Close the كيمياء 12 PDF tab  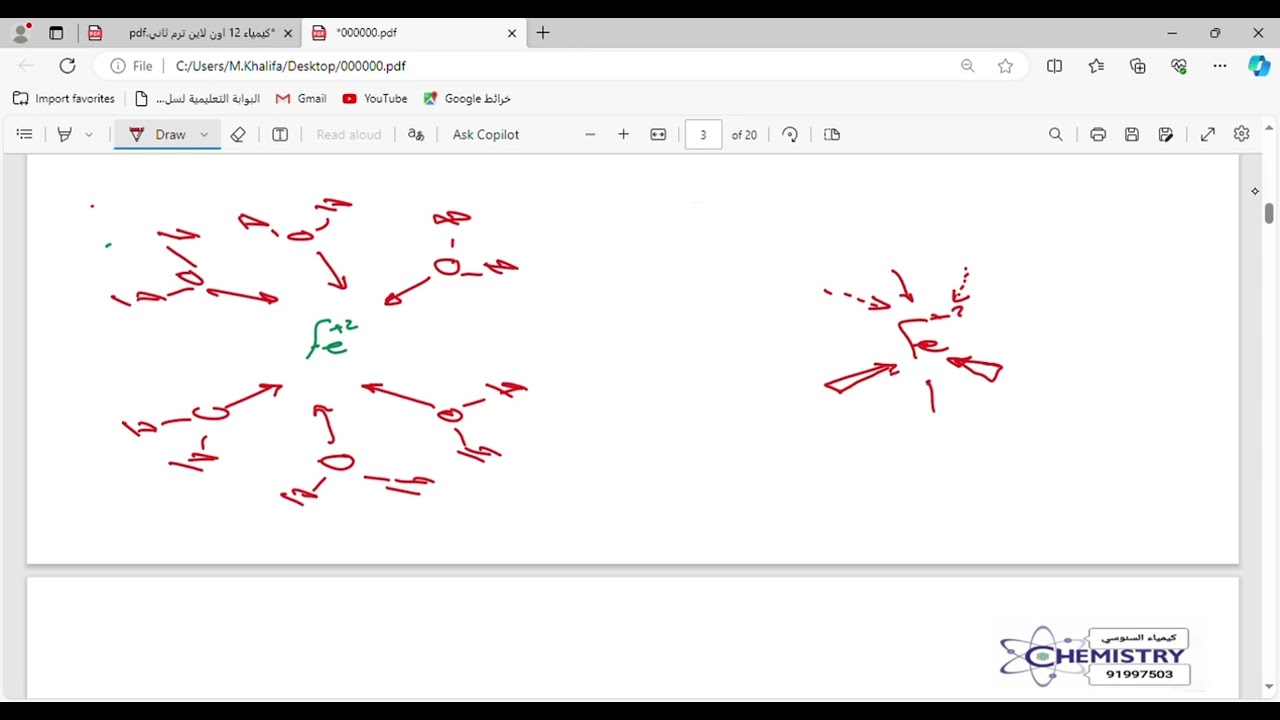pos(288,33)
